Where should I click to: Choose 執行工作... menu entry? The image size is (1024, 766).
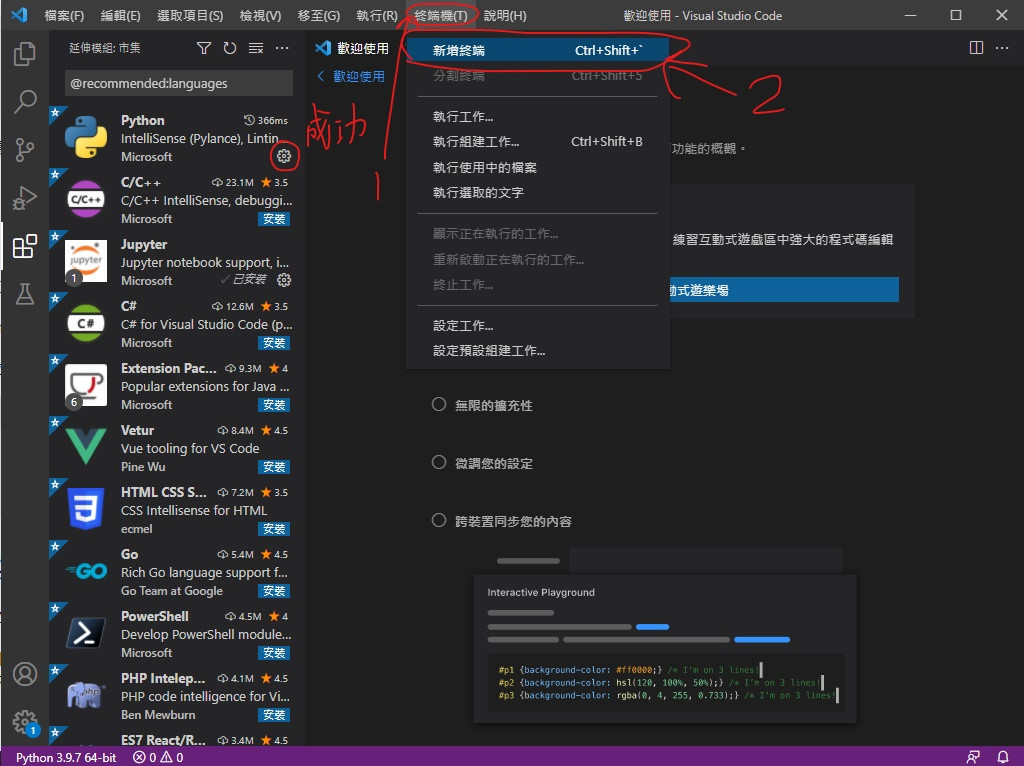click(x=537, y=117)
